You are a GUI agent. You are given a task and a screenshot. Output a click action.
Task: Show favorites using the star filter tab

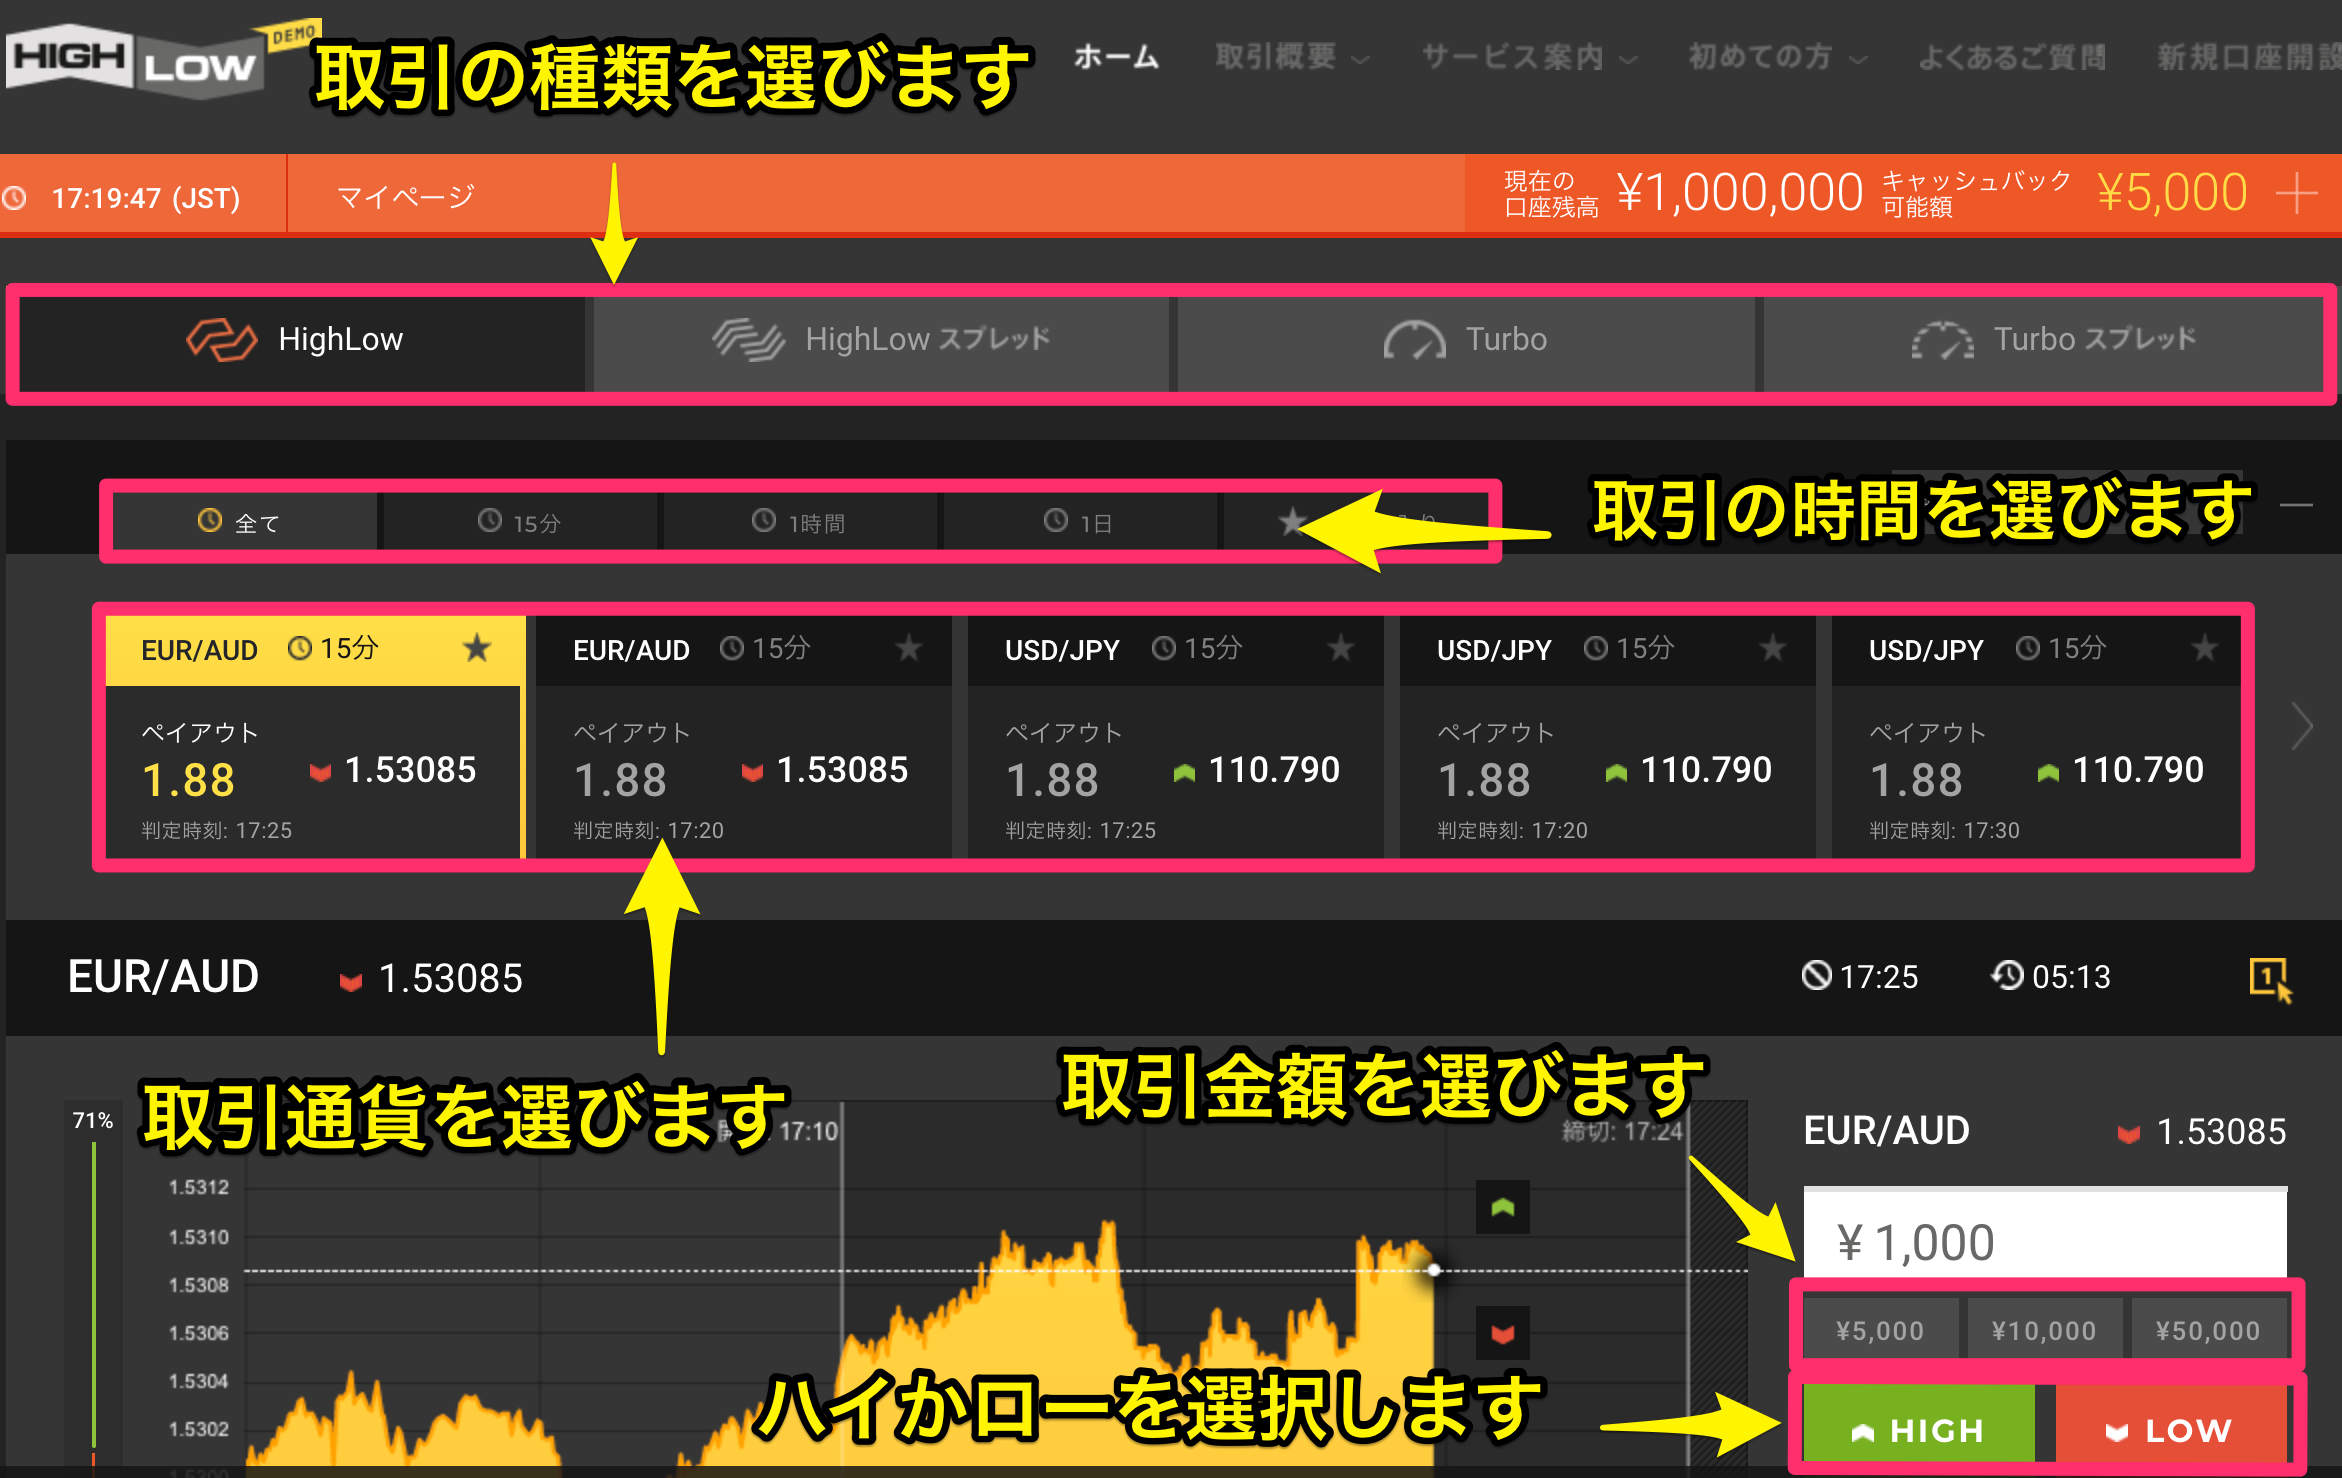tap(1355, 522)
